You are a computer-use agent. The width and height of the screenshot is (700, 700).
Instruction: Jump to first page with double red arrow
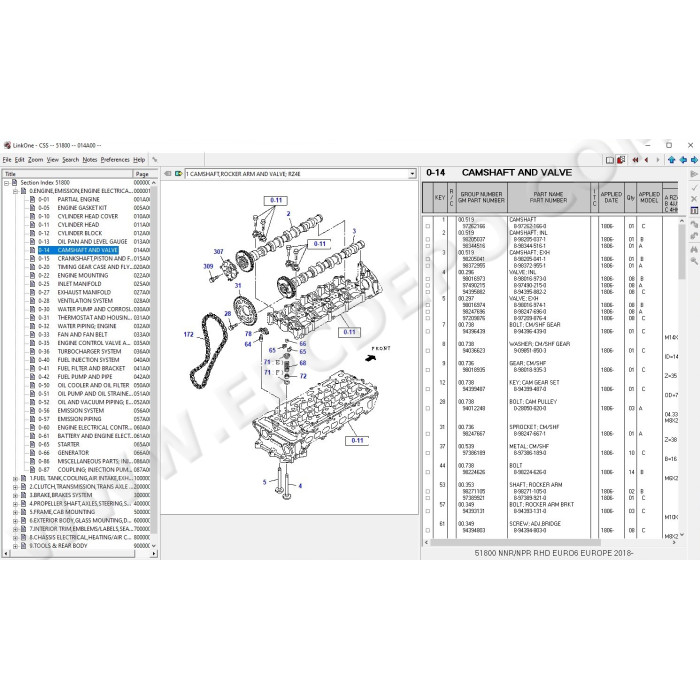[635, 160]
